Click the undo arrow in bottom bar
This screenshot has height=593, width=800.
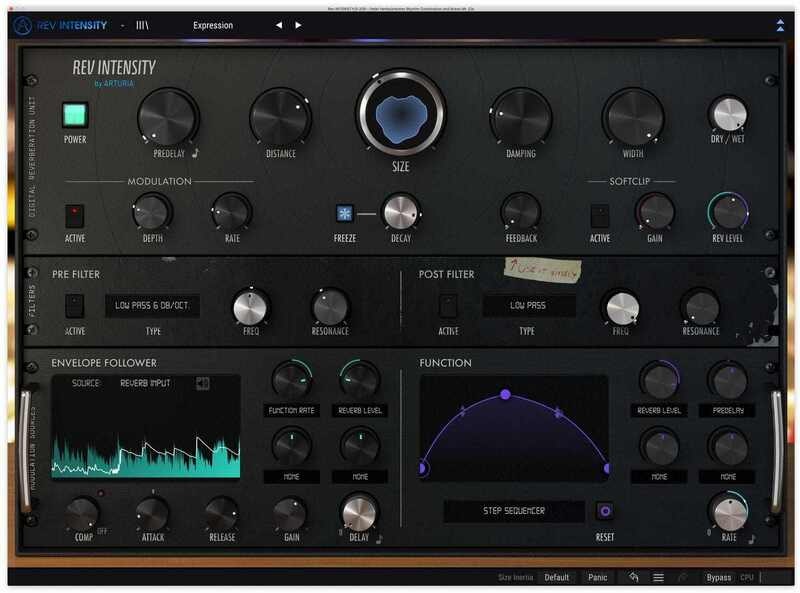tap(633, 577)
